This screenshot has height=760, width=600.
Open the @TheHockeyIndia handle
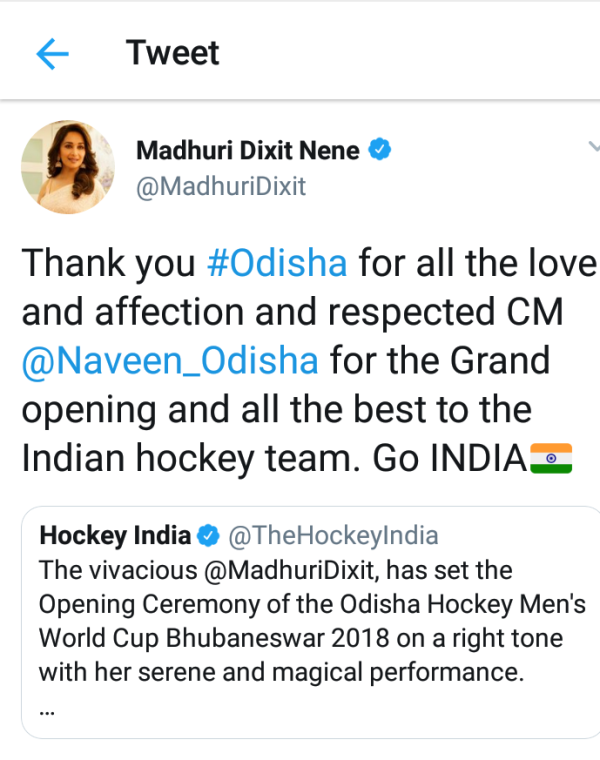coord(333,536)
